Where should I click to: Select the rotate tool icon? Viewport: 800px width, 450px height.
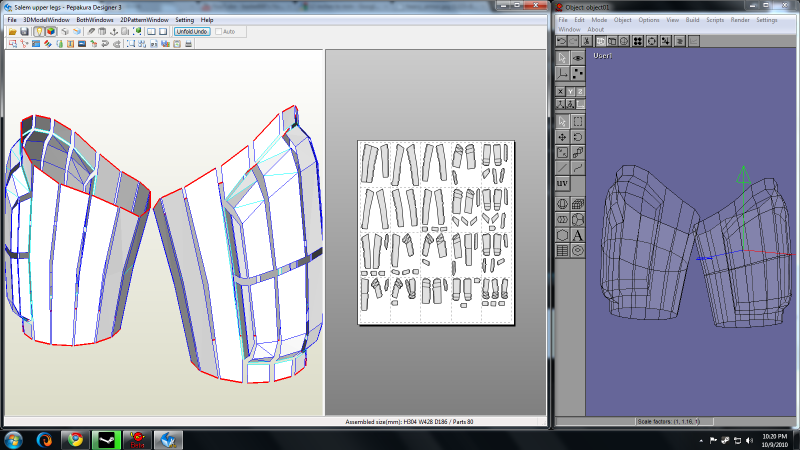[x=579, y=137]
